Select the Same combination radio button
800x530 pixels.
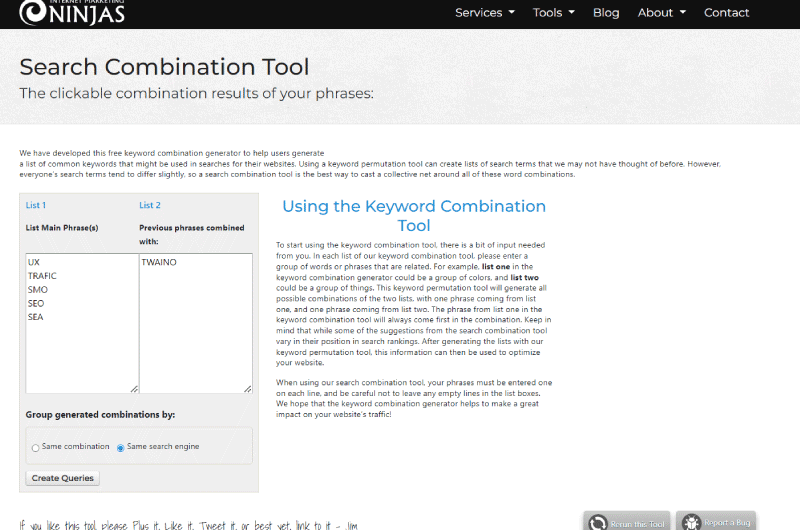click(35, 448)
